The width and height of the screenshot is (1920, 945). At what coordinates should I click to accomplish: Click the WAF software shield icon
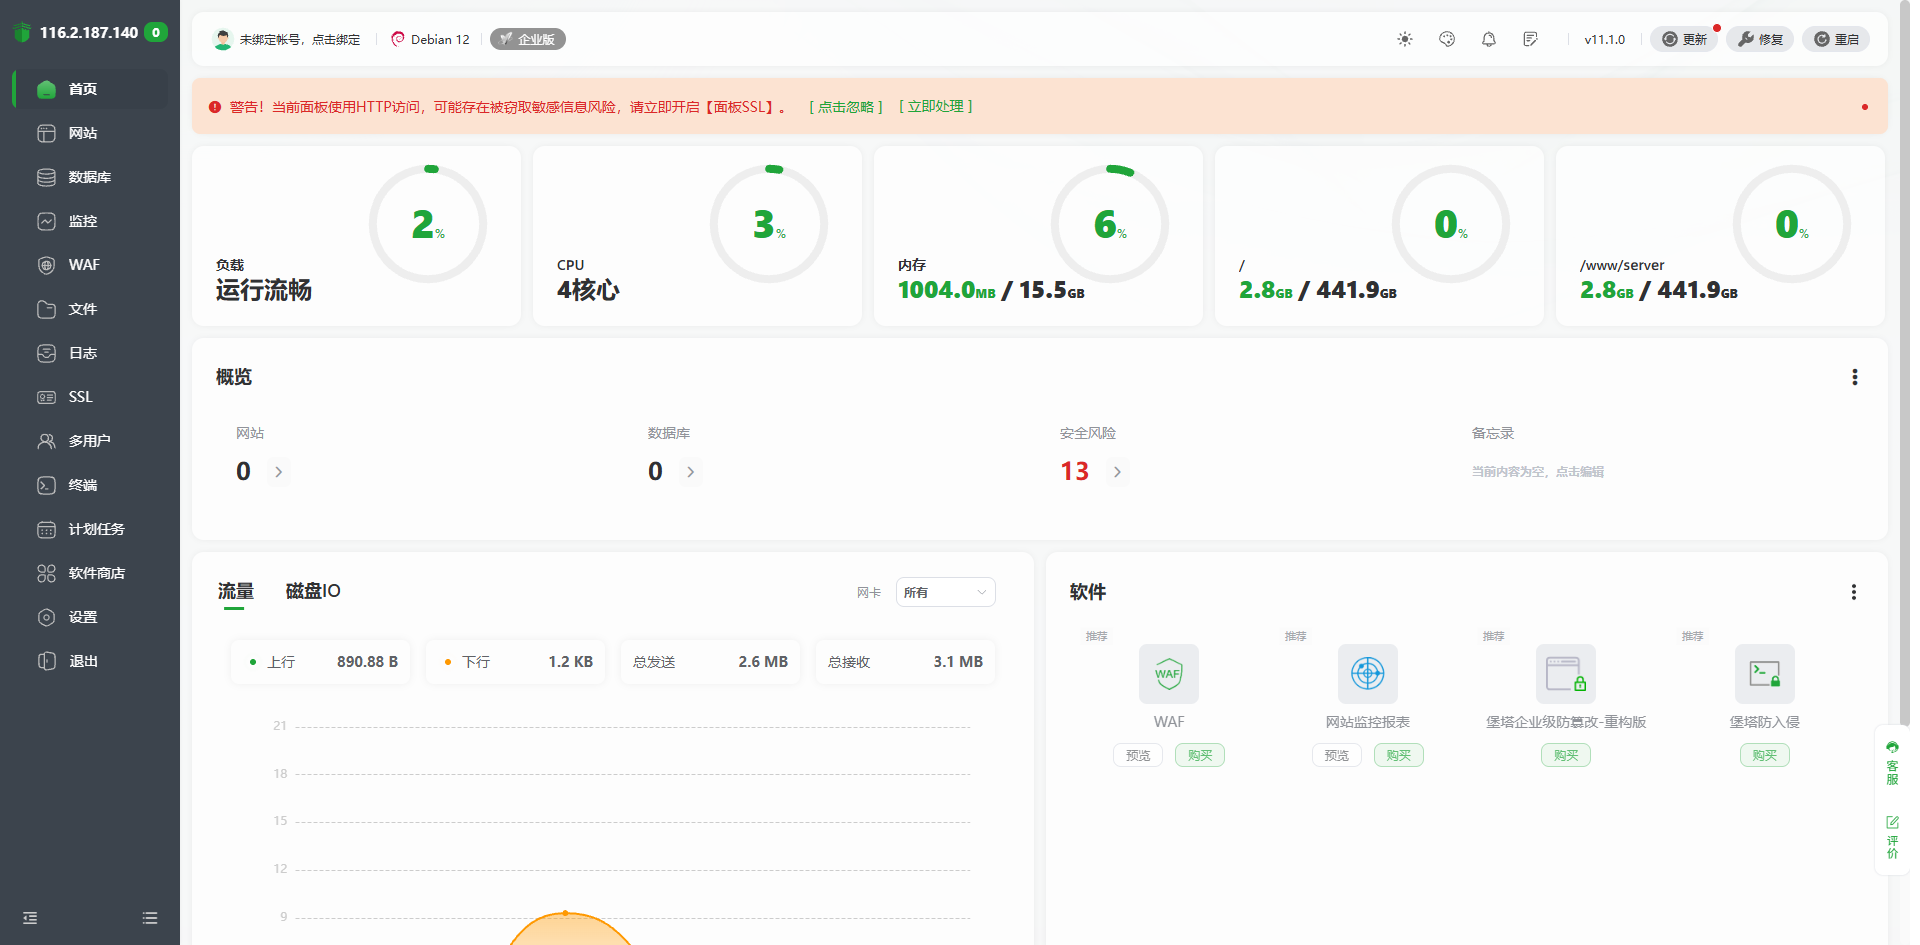pyautogui.click(x=1168, y=674)
